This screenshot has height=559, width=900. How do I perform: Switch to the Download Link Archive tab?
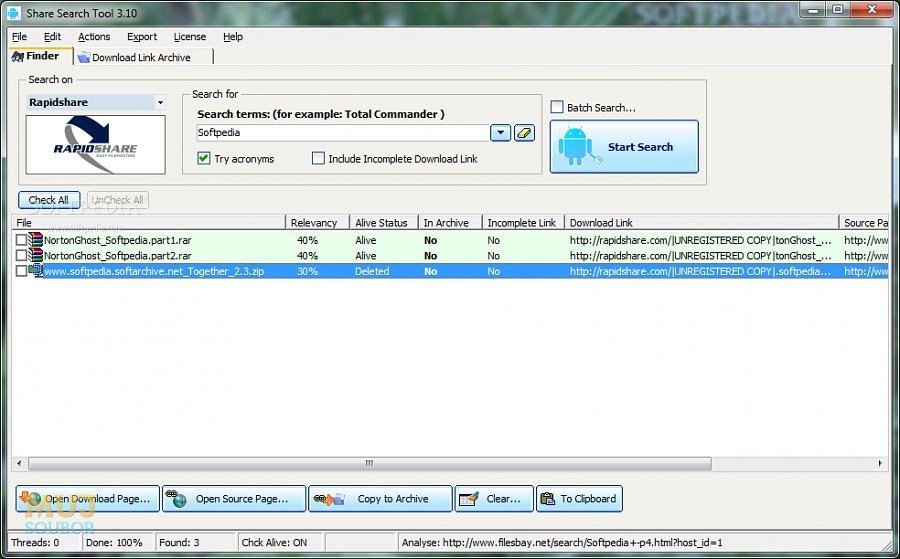[x=143, y=57]
